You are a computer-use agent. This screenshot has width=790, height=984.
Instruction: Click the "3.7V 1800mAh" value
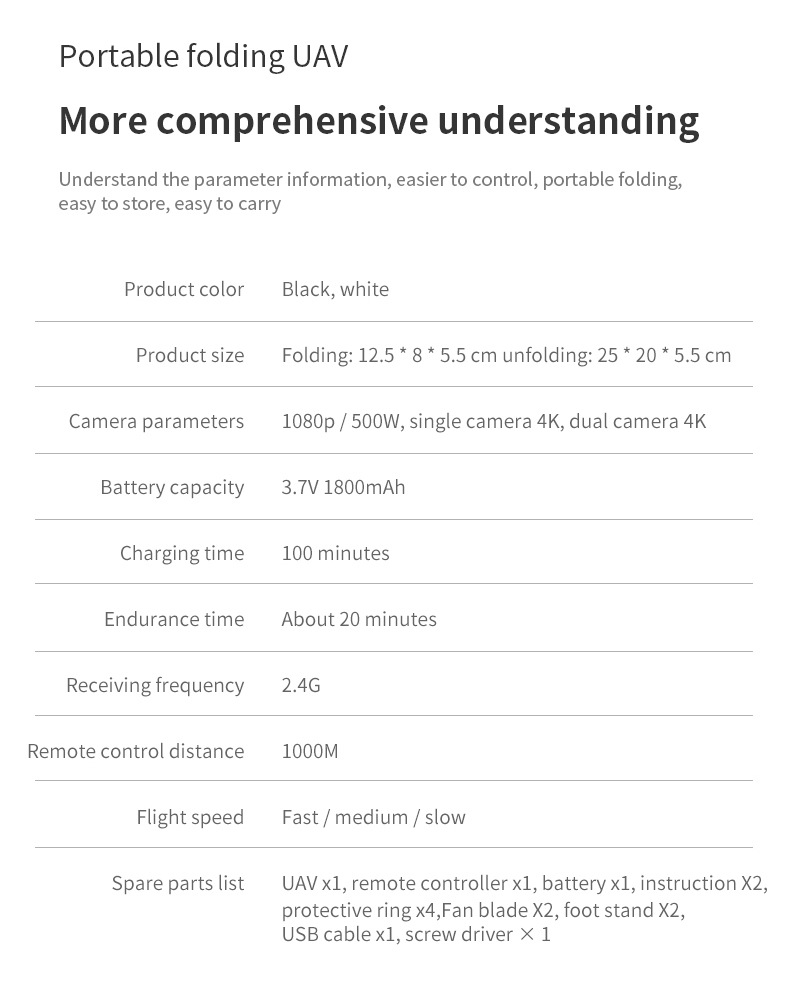343,487
